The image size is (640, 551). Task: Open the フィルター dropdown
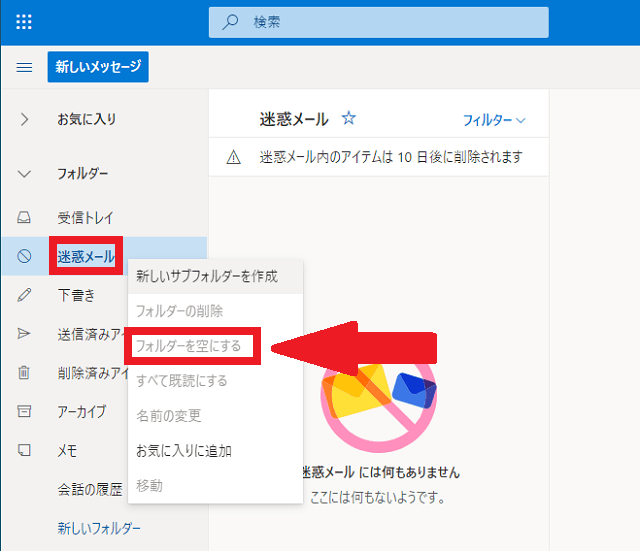[x=494, y=120]
